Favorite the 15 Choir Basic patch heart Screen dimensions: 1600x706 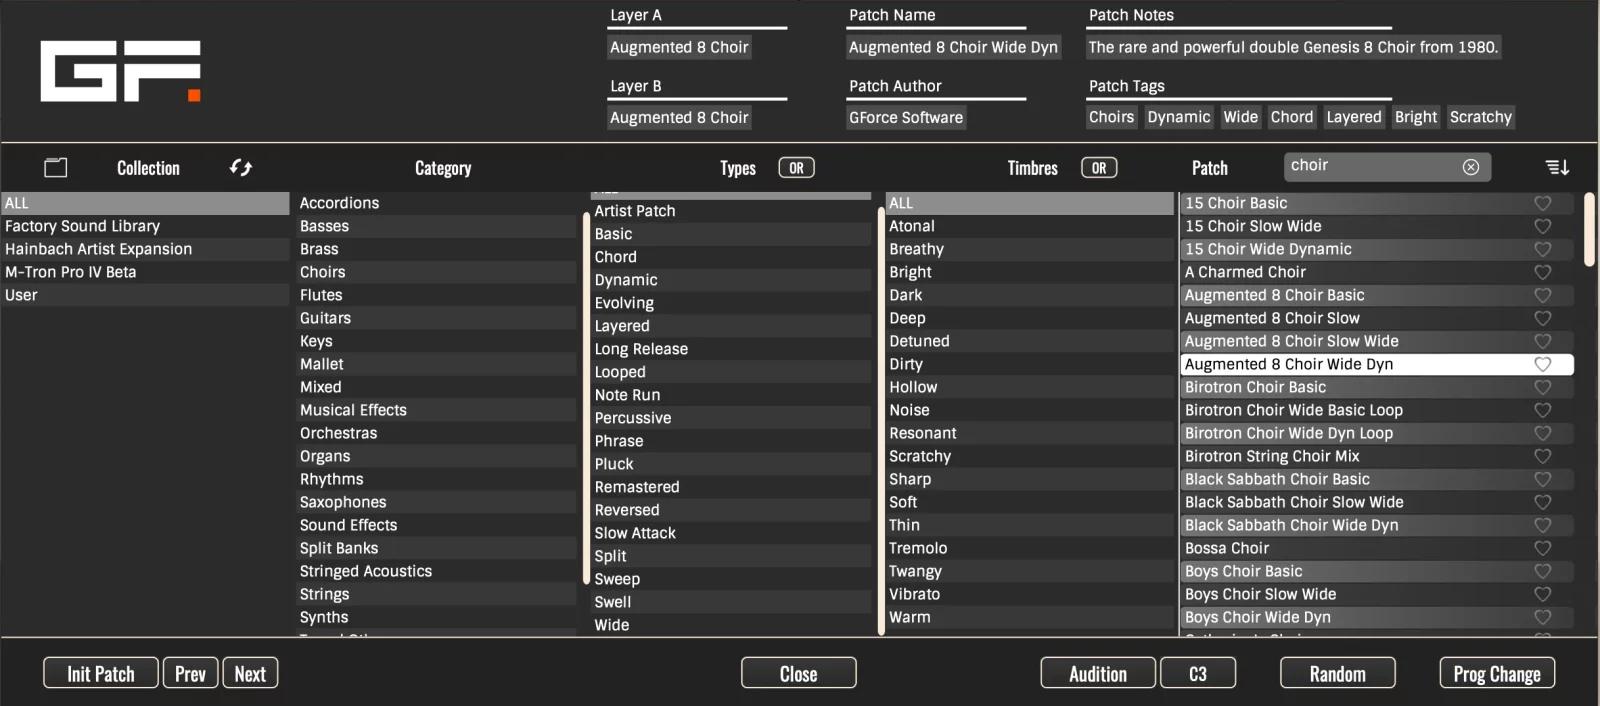click(1542, 203)
